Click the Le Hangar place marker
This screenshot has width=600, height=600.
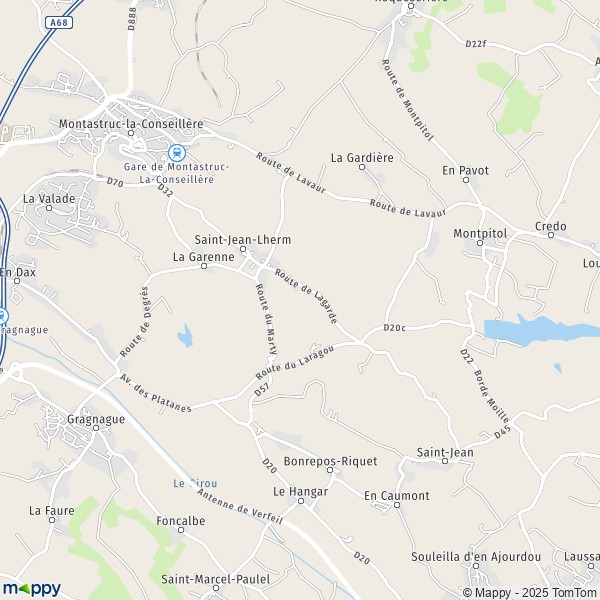(x=301, y=501)
